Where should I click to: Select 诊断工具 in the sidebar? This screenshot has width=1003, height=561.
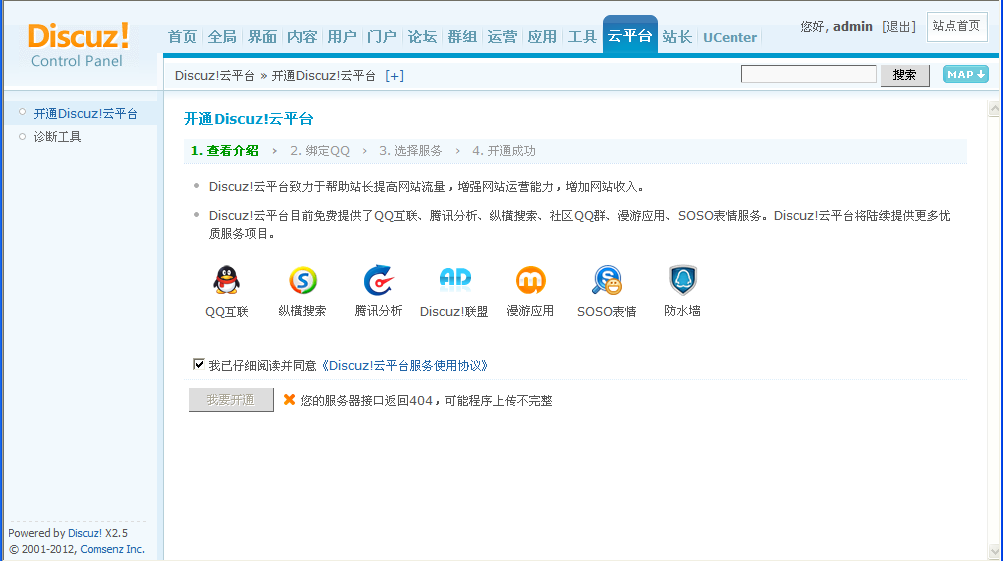click(58, 137)
